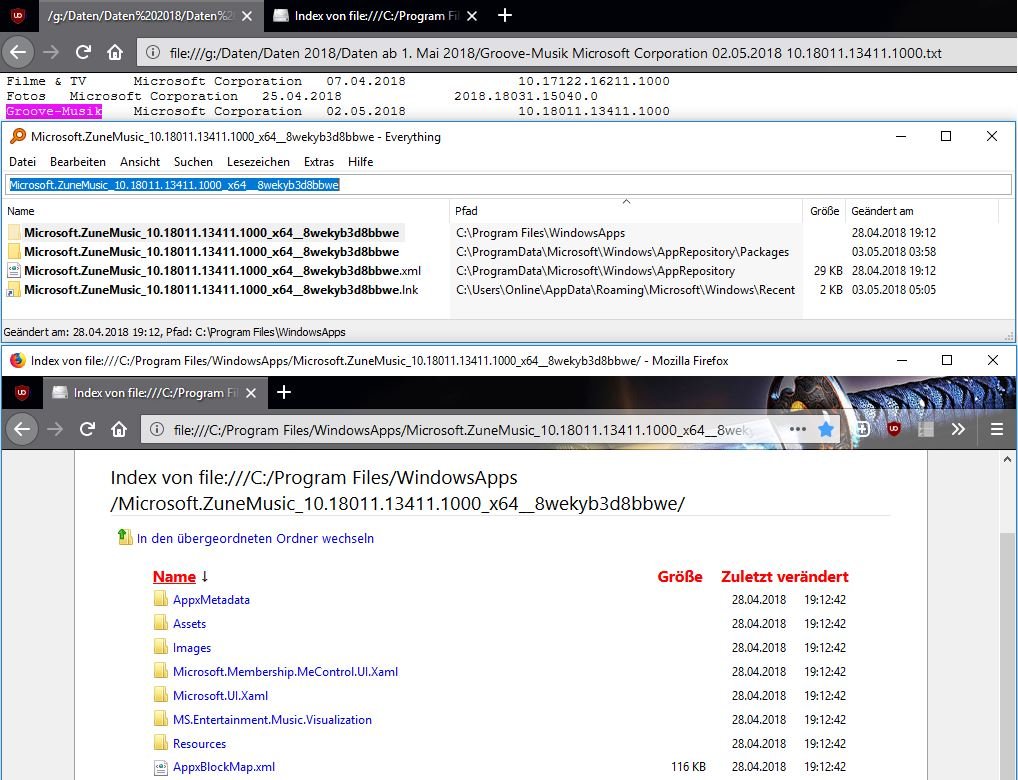Open the AppxBlockMap.xml file

point(223,767)
